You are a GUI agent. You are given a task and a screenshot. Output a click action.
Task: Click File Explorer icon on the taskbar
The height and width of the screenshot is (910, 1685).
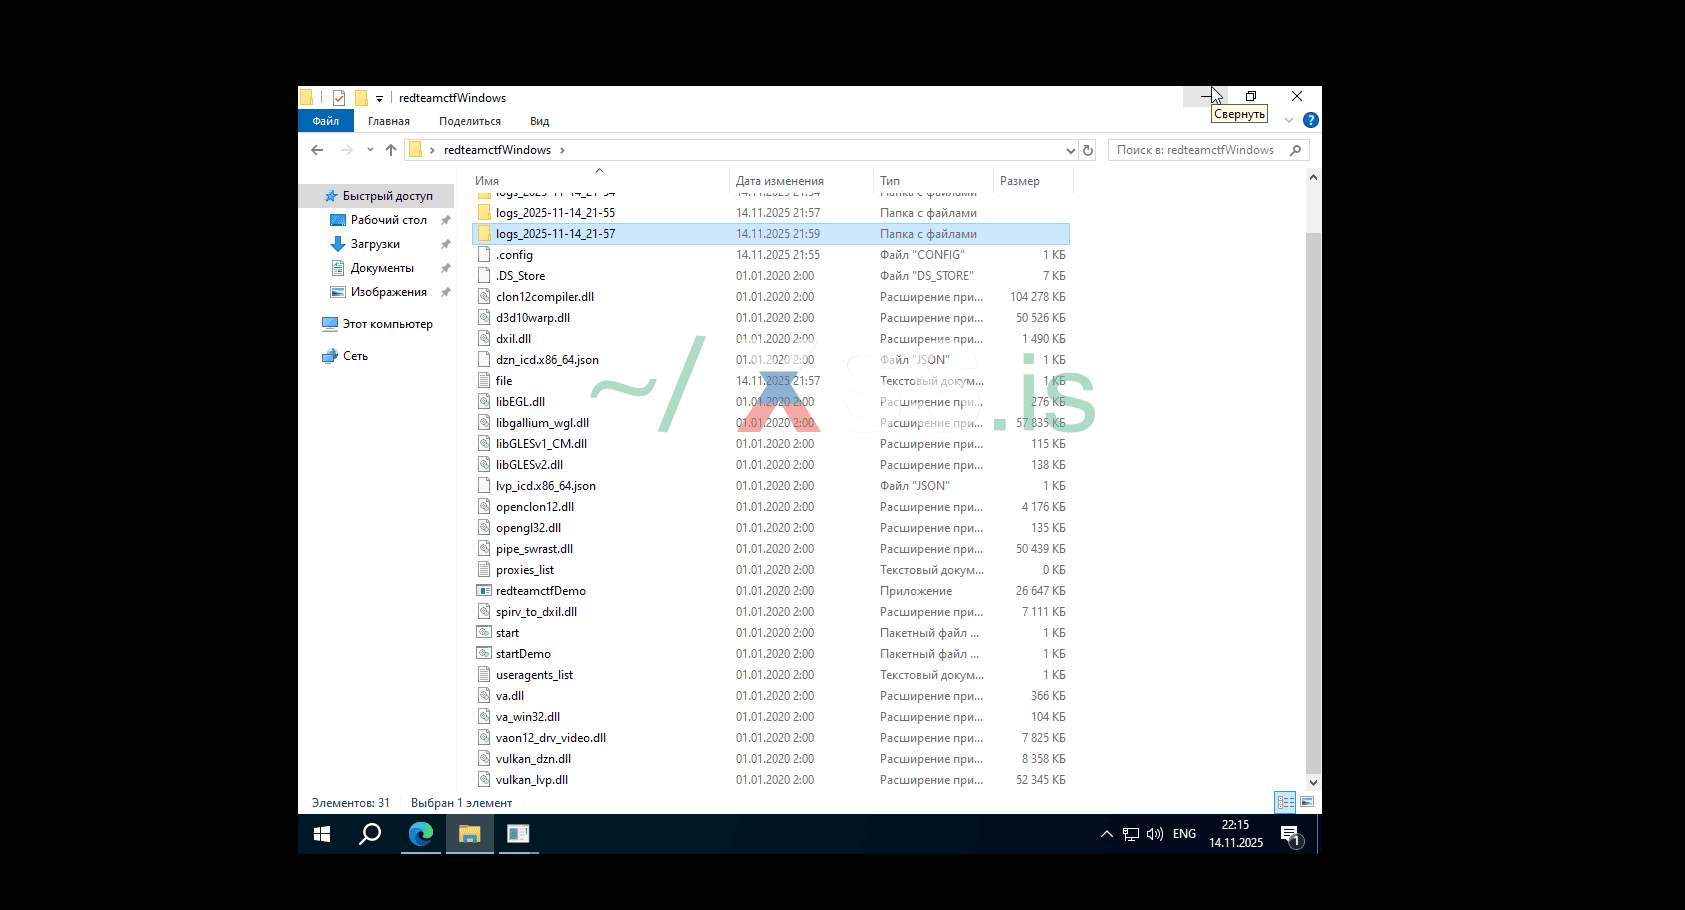click(470, 834)
